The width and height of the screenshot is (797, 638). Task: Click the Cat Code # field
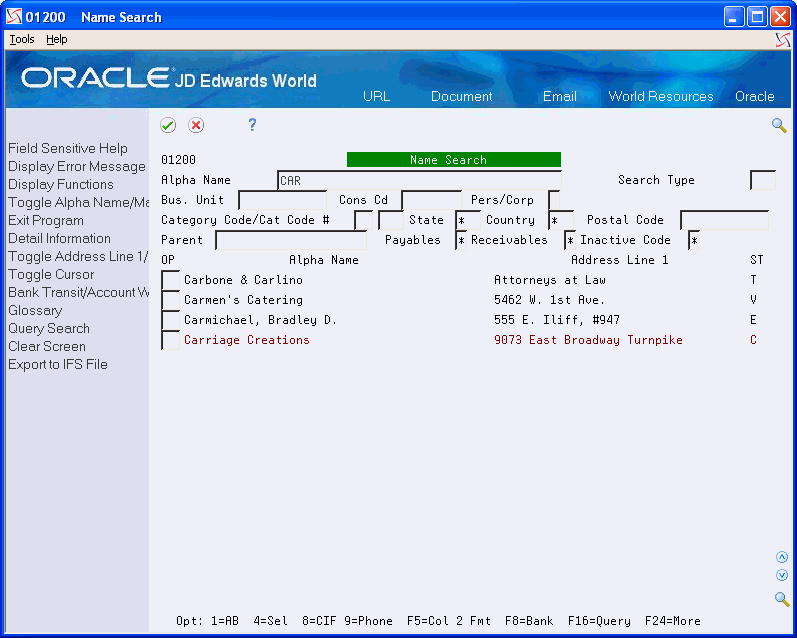pos(390,220)
